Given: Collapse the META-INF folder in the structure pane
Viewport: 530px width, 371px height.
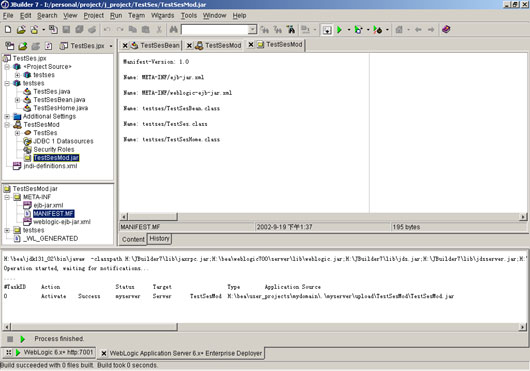Looking at the screenshot, I should tap(7, 197).
